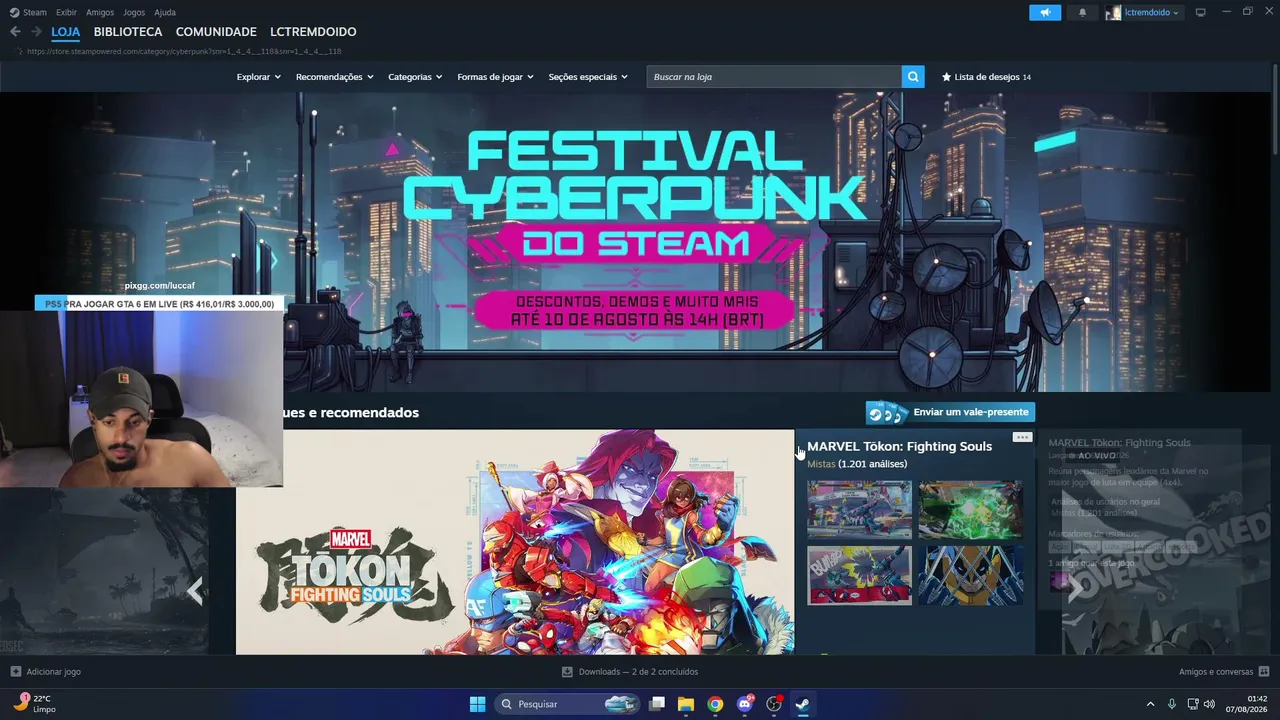This screenshot has height=720, width=1280.
Task: Expand the Categorias dropdown
Action: pos(415,77)
